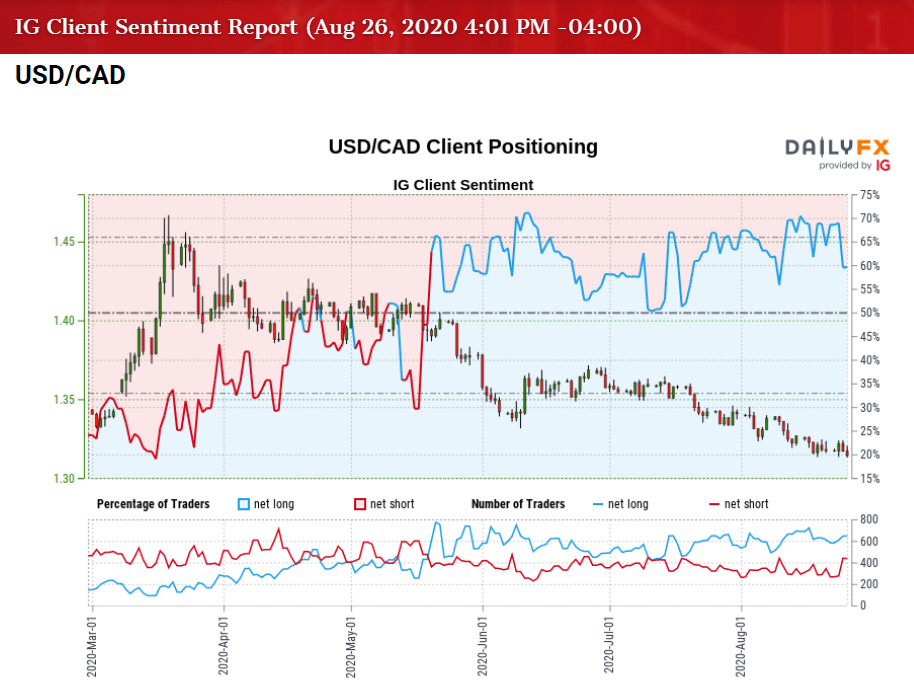This screenshot has height=694, width=914.
Task: Click the 55% sentiment axis label
Action: pyautogui.click(x=870, y=290)
